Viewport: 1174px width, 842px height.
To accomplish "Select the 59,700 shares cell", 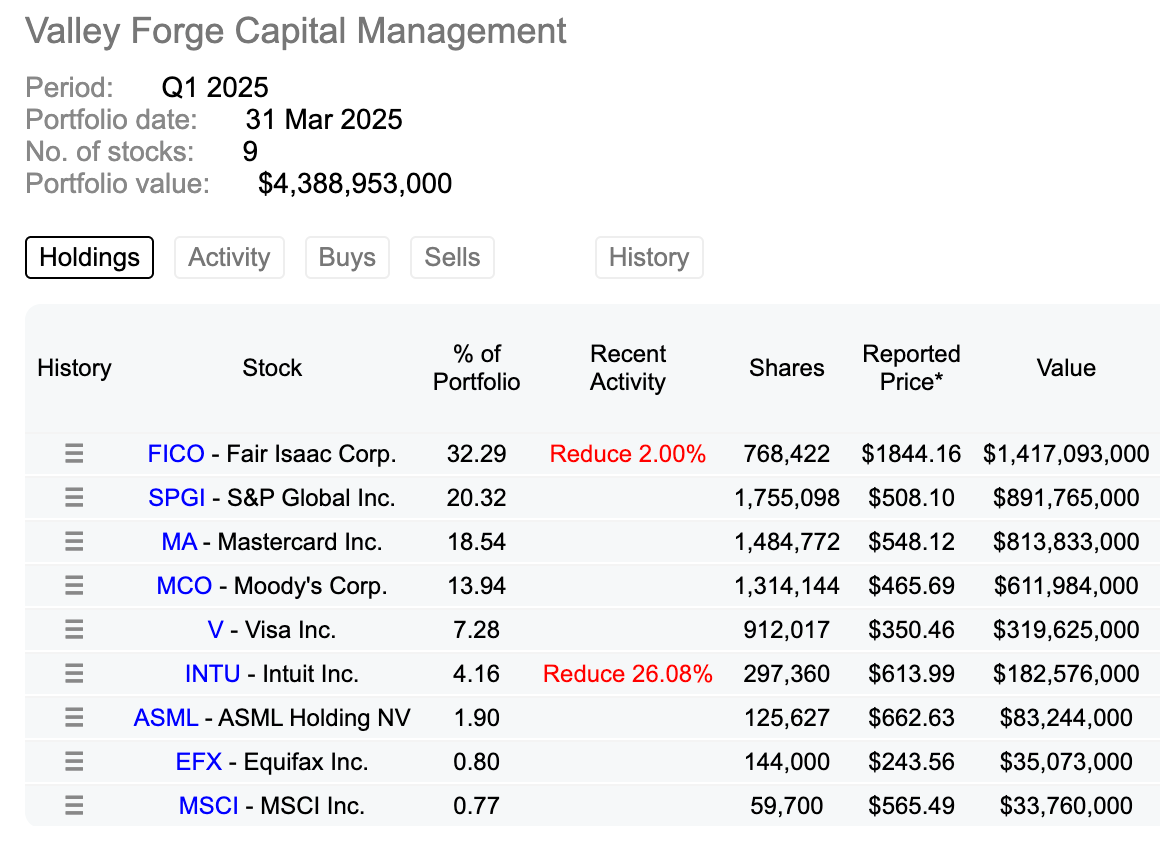I will click(x=786, y=805).
